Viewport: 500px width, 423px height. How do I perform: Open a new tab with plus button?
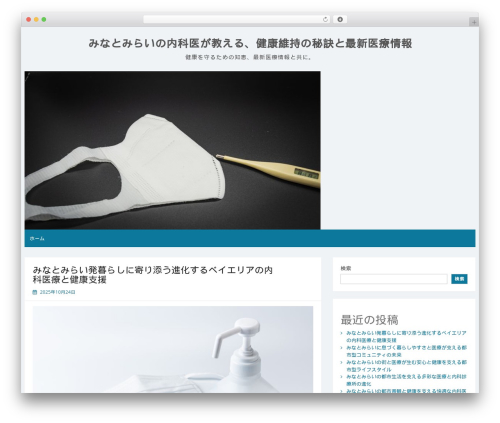click(x=474, y=22)
